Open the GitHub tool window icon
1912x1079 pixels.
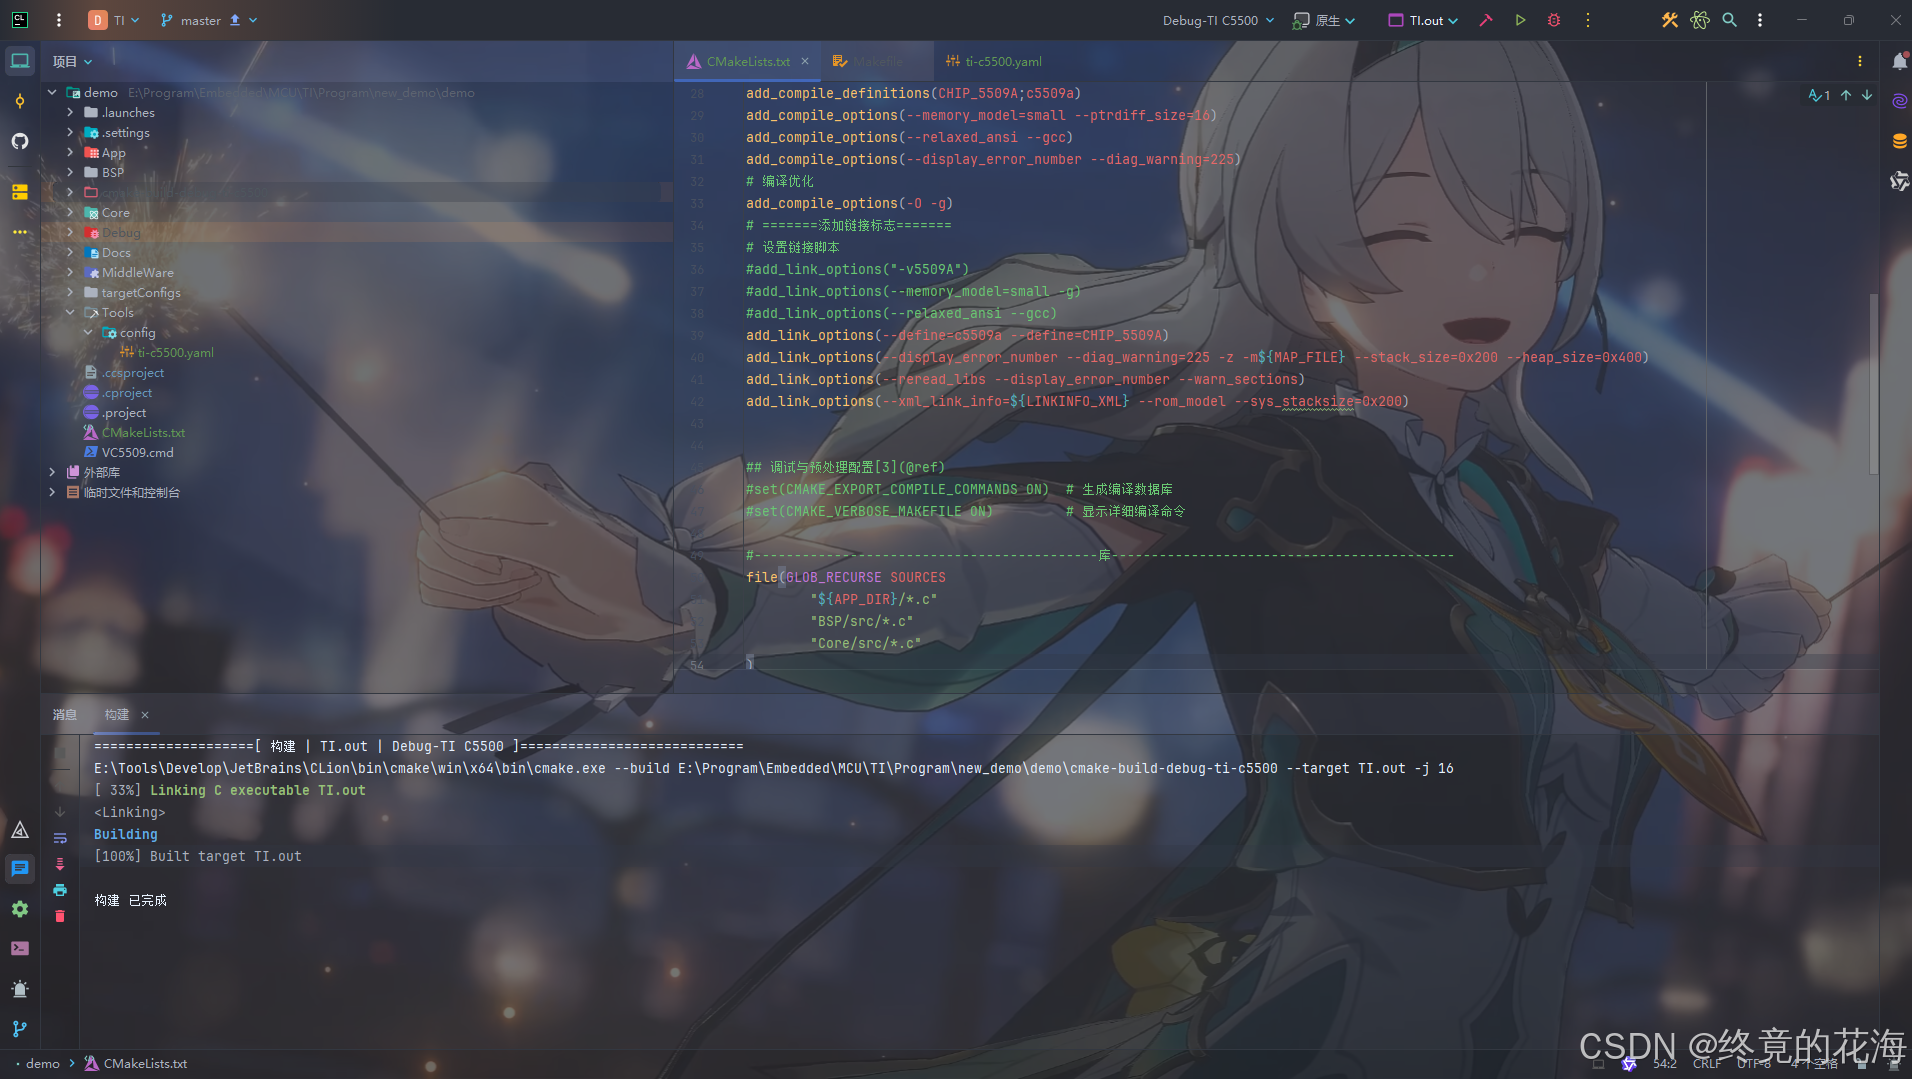coord(20,141)
